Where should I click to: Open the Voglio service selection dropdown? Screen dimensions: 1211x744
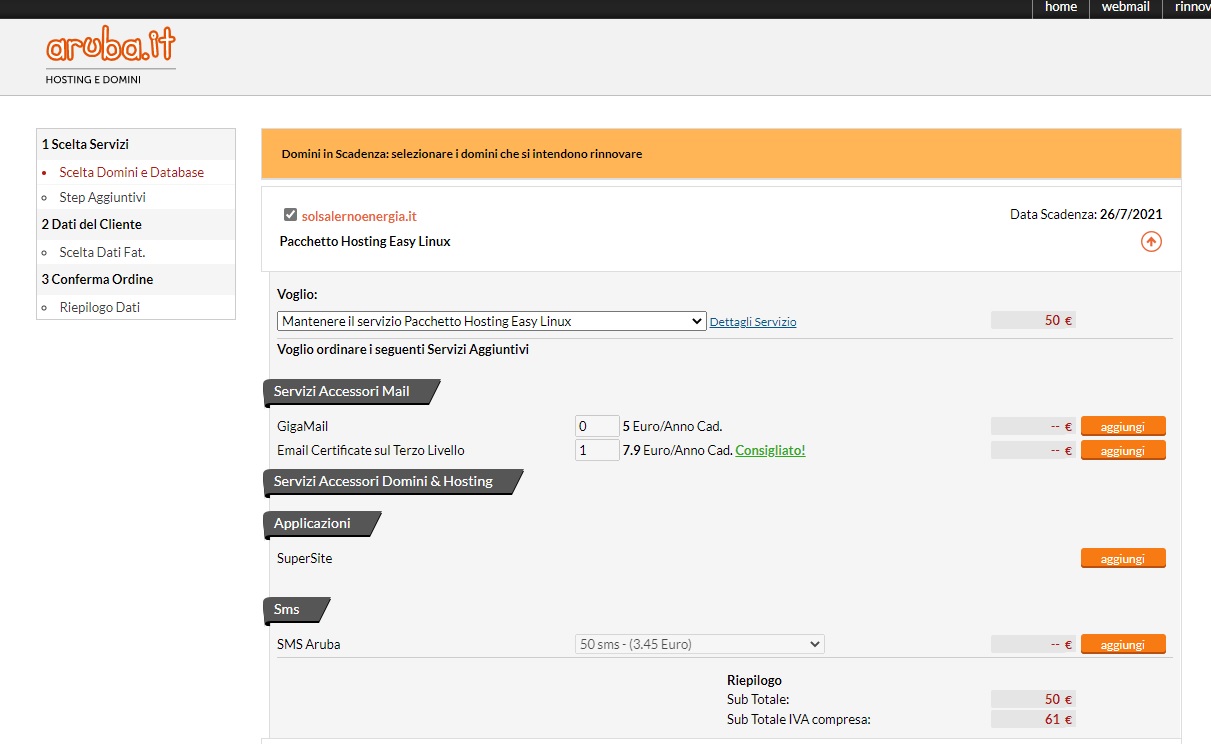tap(491, 321)
